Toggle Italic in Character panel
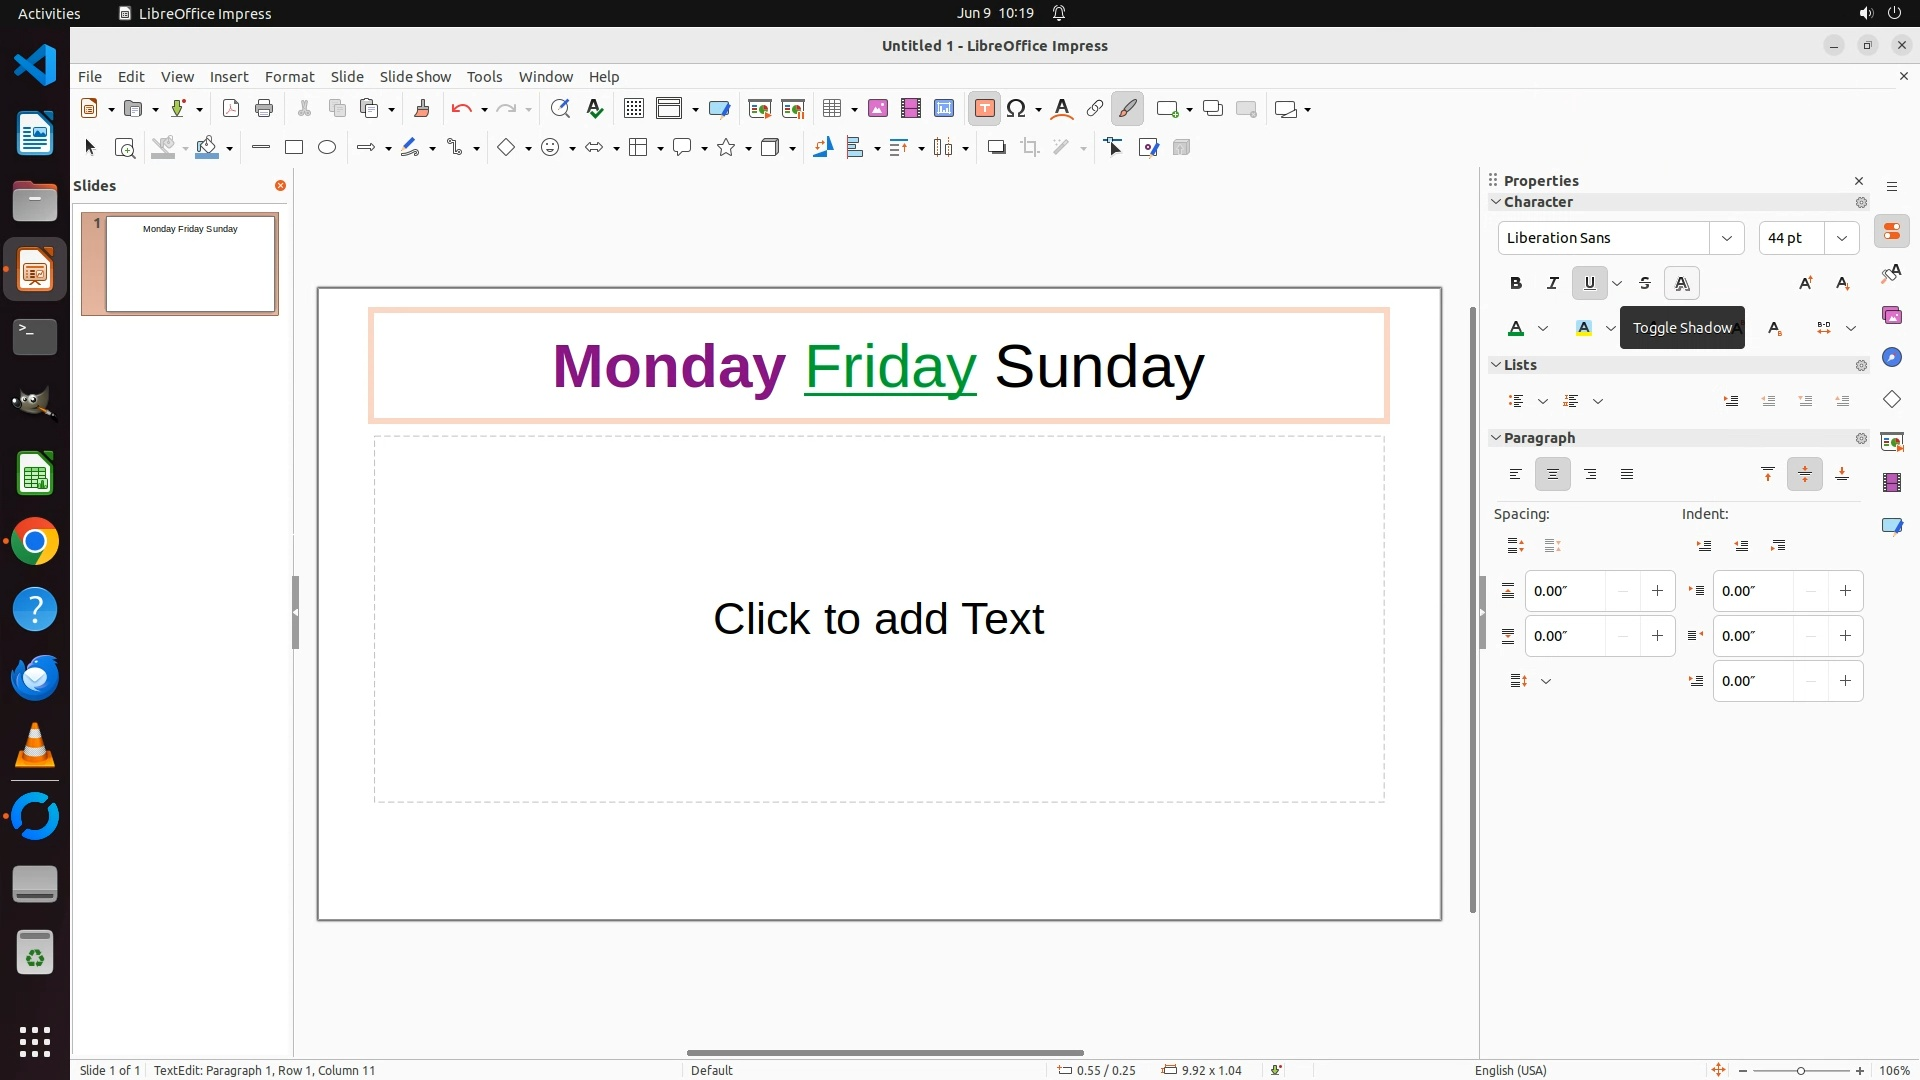Image resolution: width=1920 pixels, height=1080 pixels. [1553, 283]
